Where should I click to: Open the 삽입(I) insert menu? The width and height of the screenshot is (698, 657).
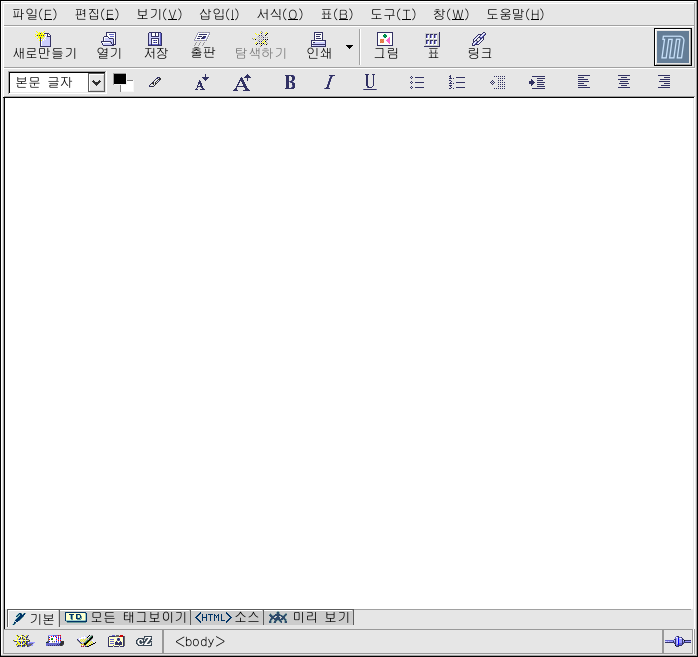click(x=219, y=14)
